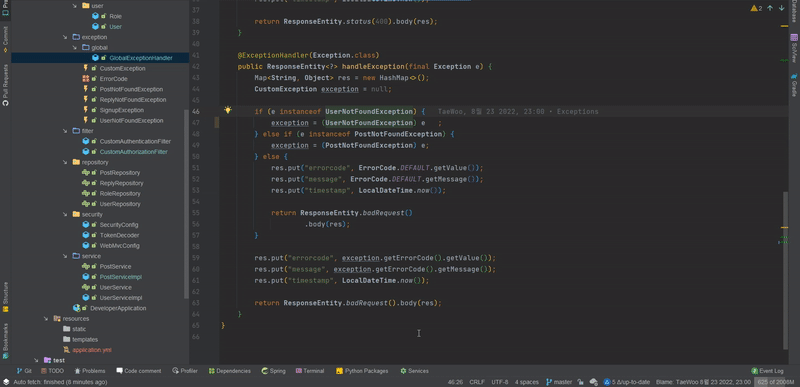Screen dimensions: 800x387
Task: Collapse the resources folder
Action: pyautogui.click(x=46, y=318)
